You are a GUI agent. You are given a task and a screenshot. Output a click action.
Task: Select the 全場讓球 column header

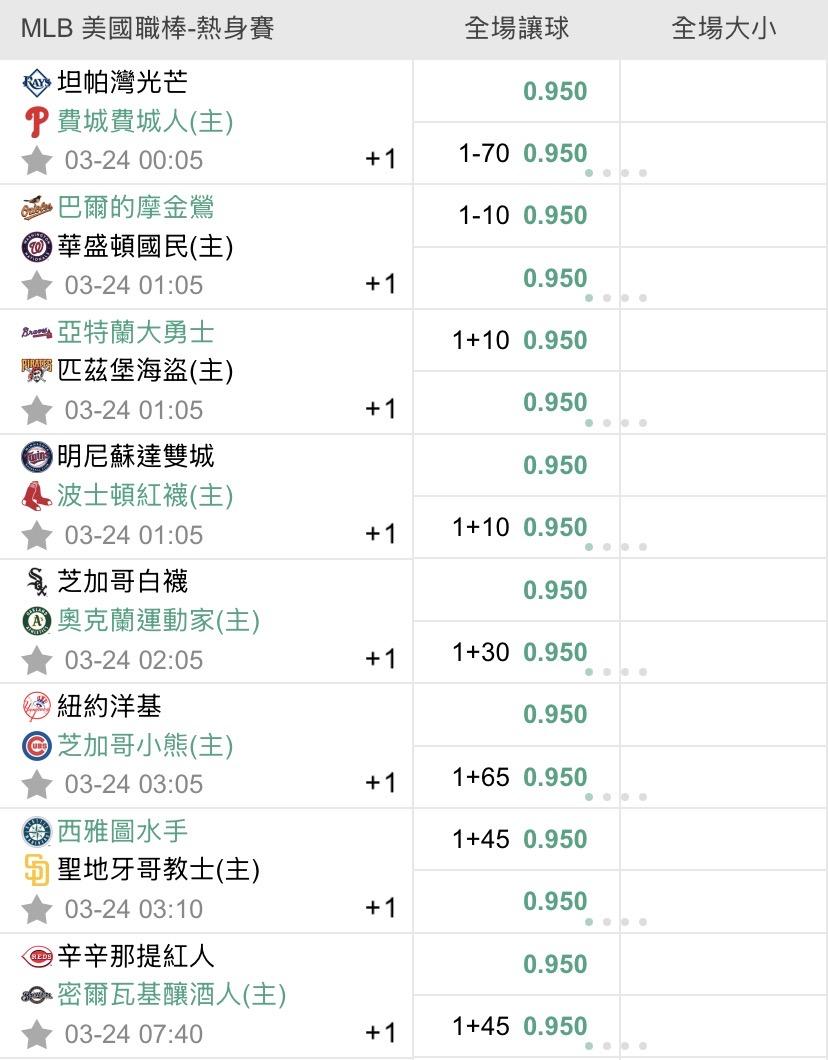click(517, 29)
